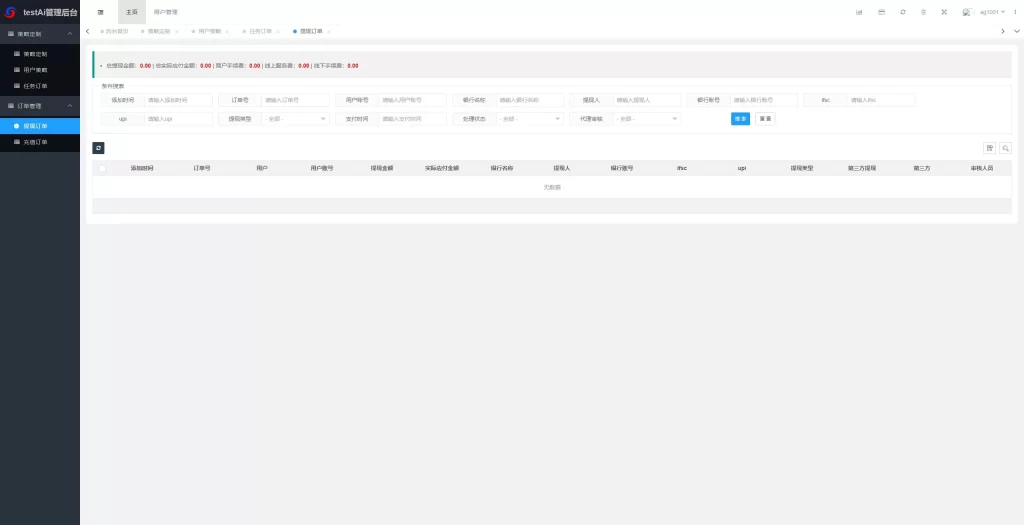Viewport: 1024px width, 525px height.
Task: Click the 订单号 input field
Action: 295,100
